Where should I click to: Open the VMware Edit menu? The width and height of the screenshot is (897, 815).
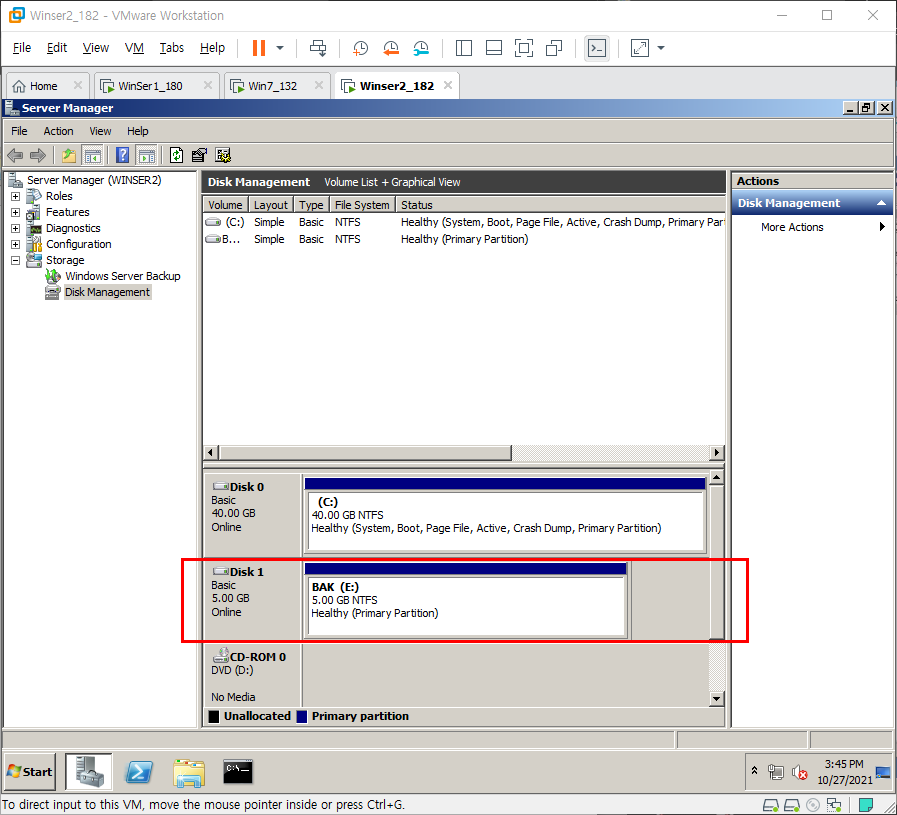57,48
